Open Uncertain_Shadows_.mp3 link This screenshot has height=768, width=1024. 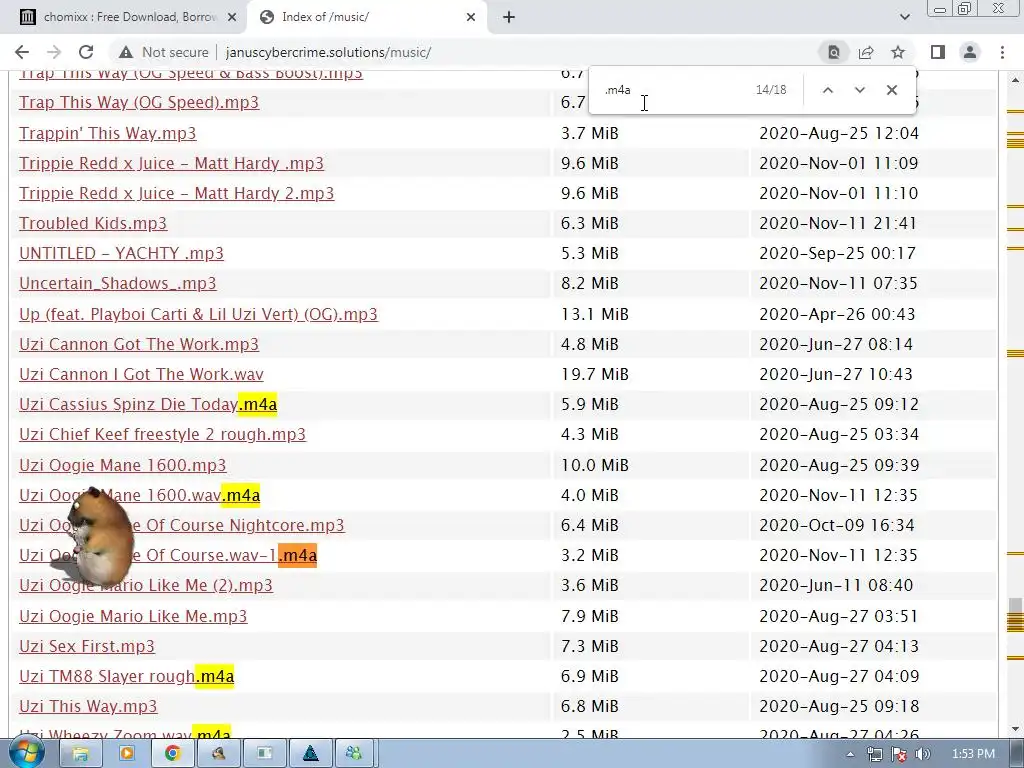coord(118,283)
